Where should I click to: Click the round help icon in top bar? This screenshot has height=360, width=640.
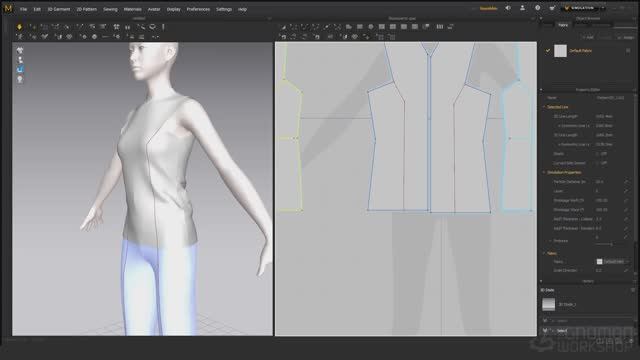tap(537, 8)
